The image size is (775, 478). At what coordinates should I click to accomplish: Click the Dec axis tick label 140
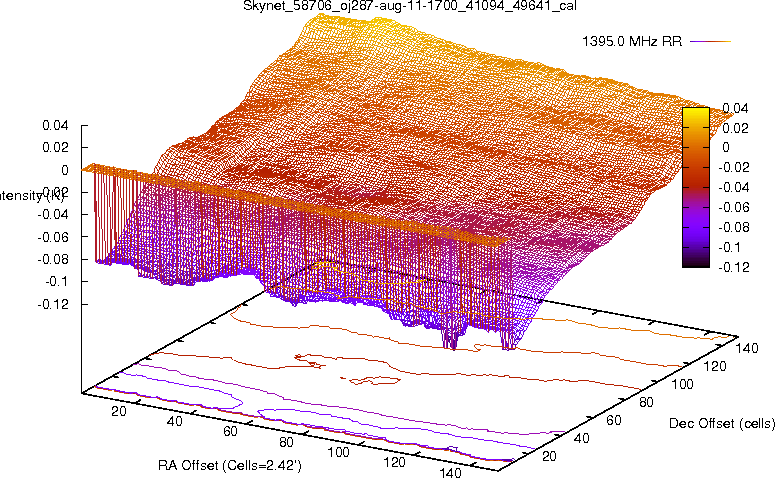(747, 348)
